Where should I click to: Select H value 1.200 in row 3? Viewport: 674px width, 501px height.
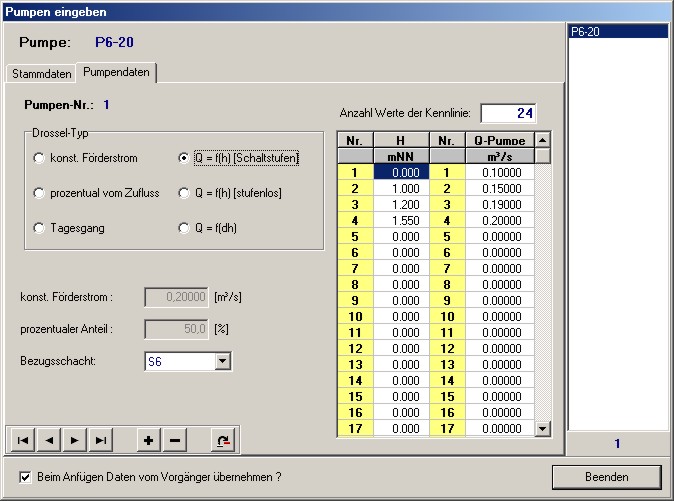click(401, 204)
